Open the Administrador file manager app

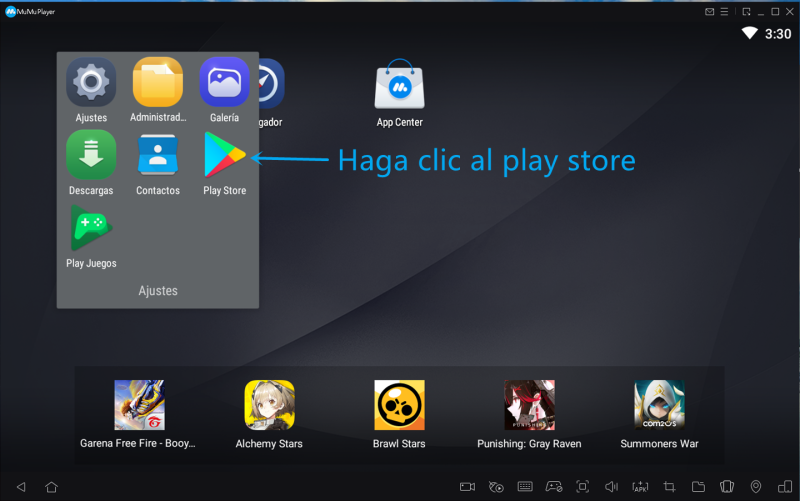(158, 83)
